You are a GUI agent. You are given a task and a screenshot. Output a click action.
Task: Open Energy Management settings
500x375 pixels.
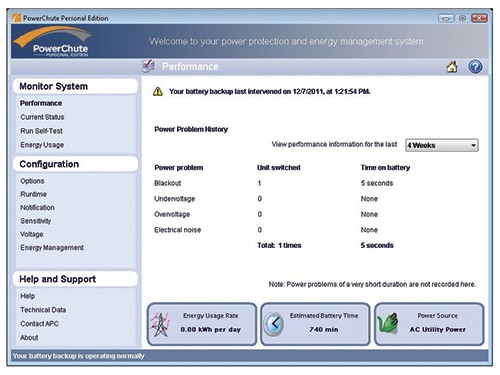[x=52, y=248]
